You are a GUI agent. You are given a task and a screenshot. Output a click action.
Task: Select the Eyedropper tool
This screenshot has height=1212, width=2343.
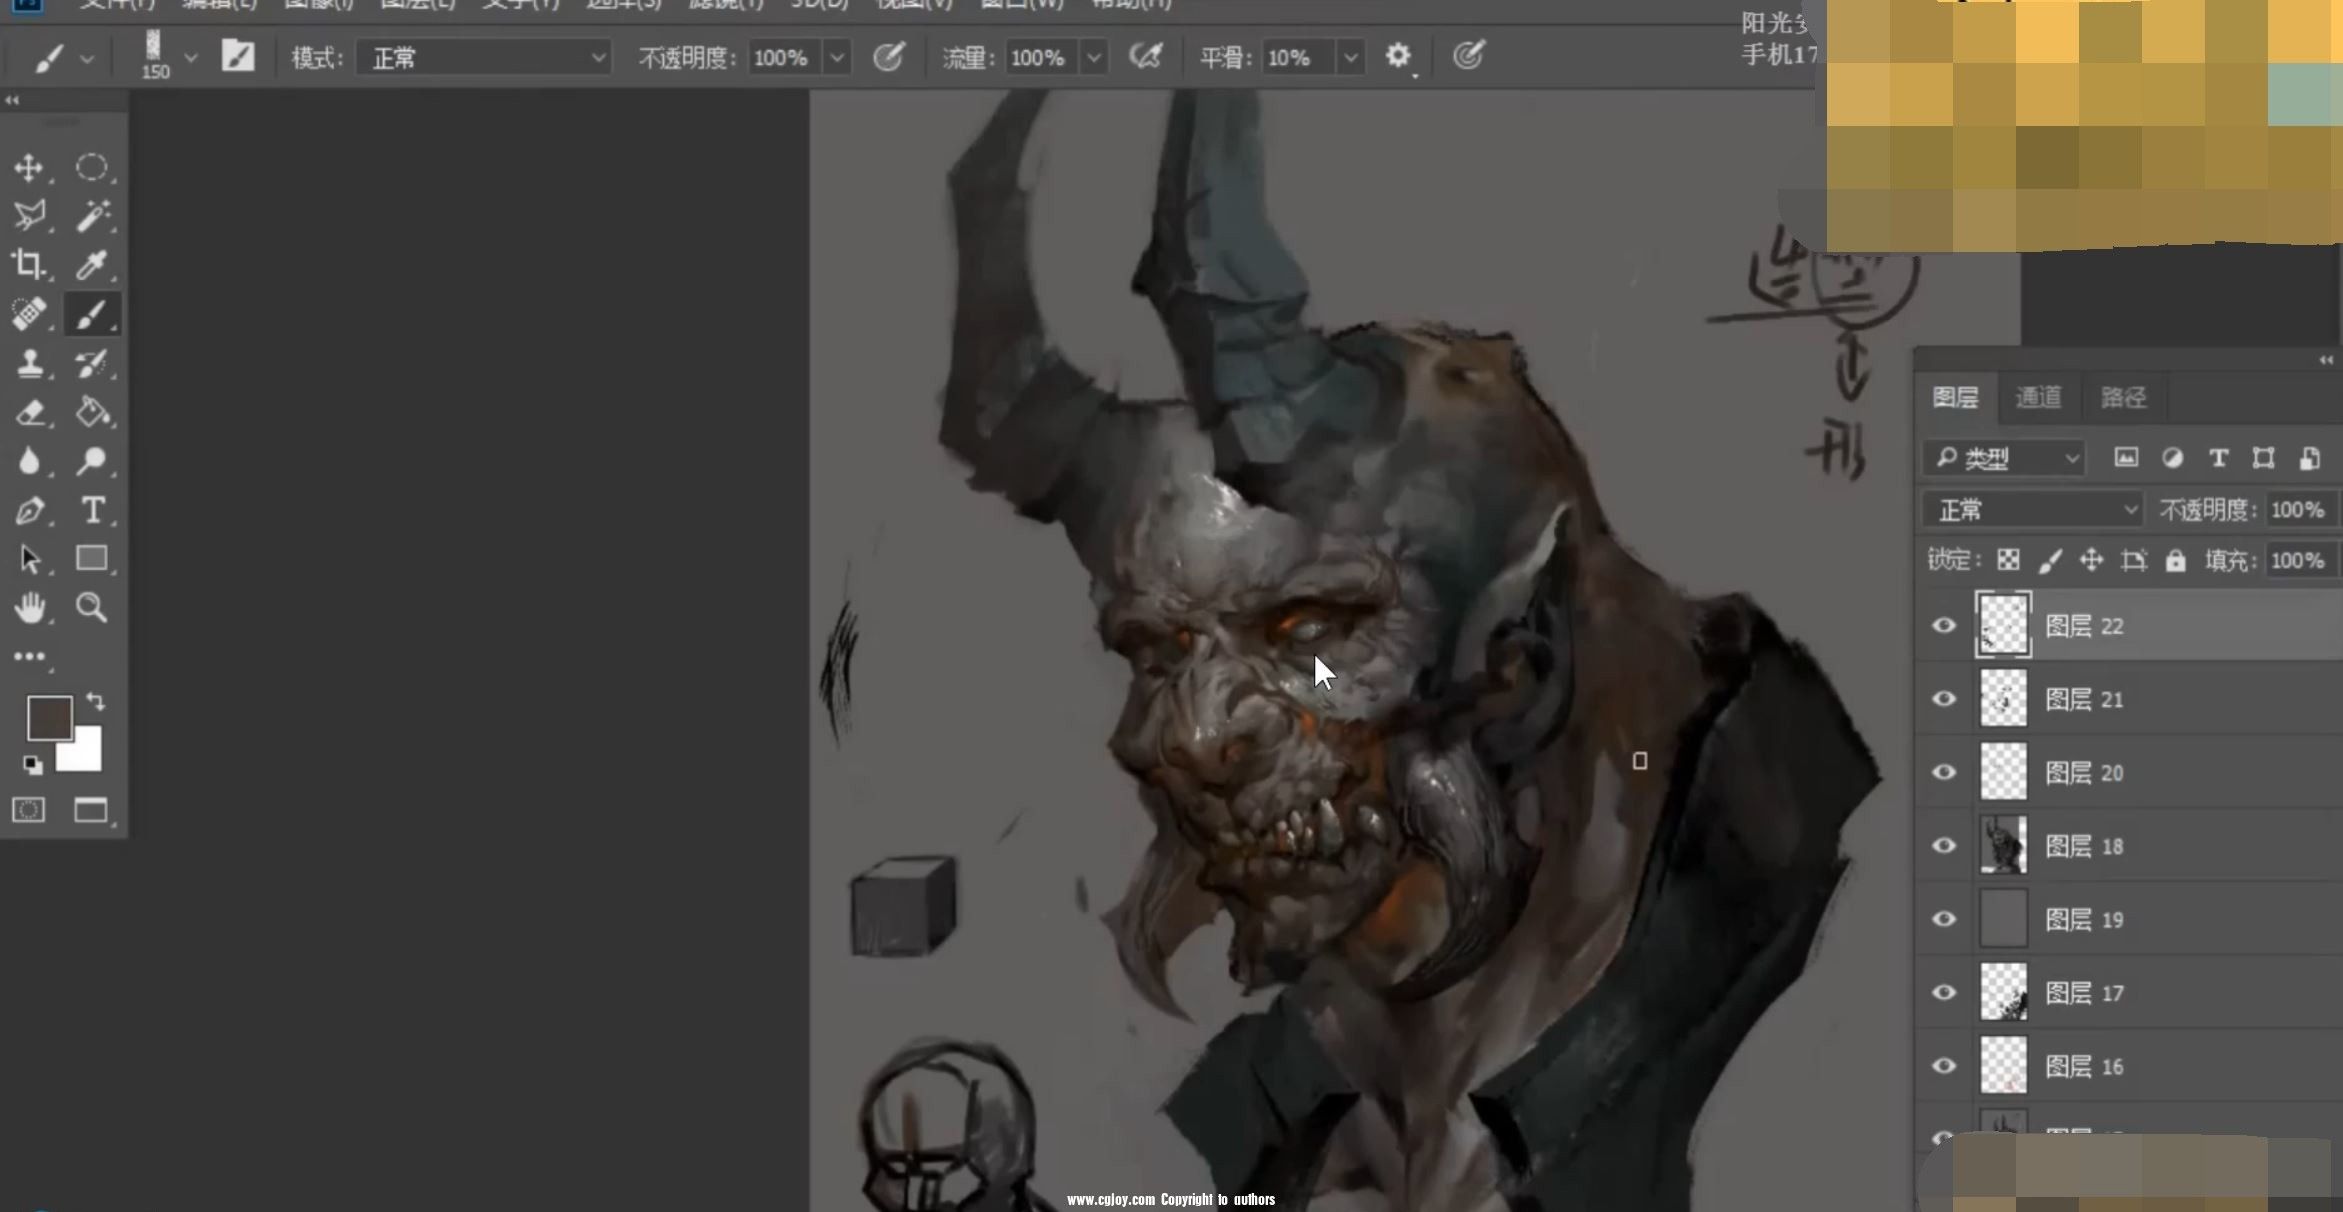click(92, 264)
